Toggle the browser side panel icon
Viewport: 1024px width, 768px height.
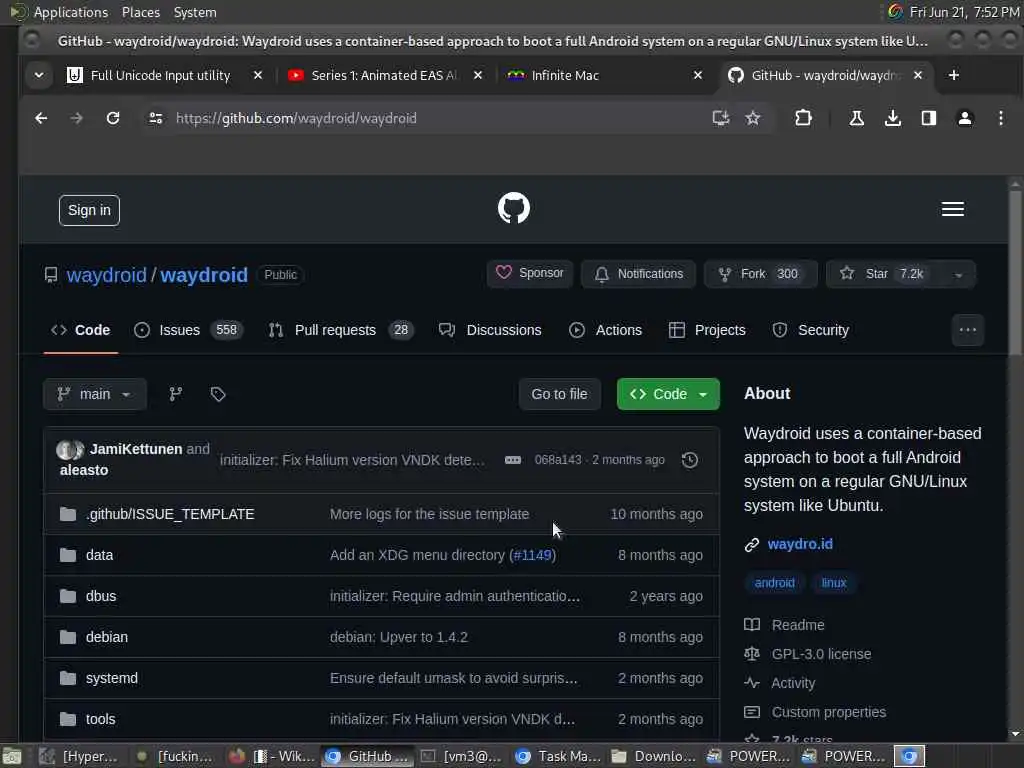pyautogui.click(x=929, y=118)
